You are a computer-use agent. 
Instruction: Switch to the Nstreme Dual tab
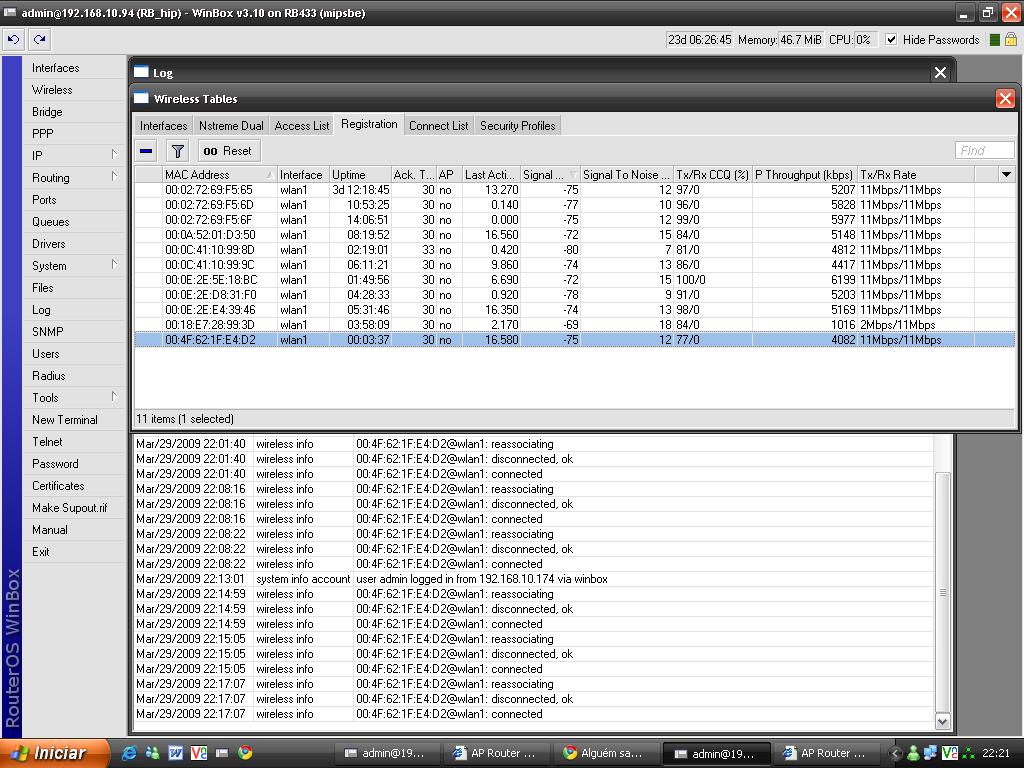click(231, 125)
